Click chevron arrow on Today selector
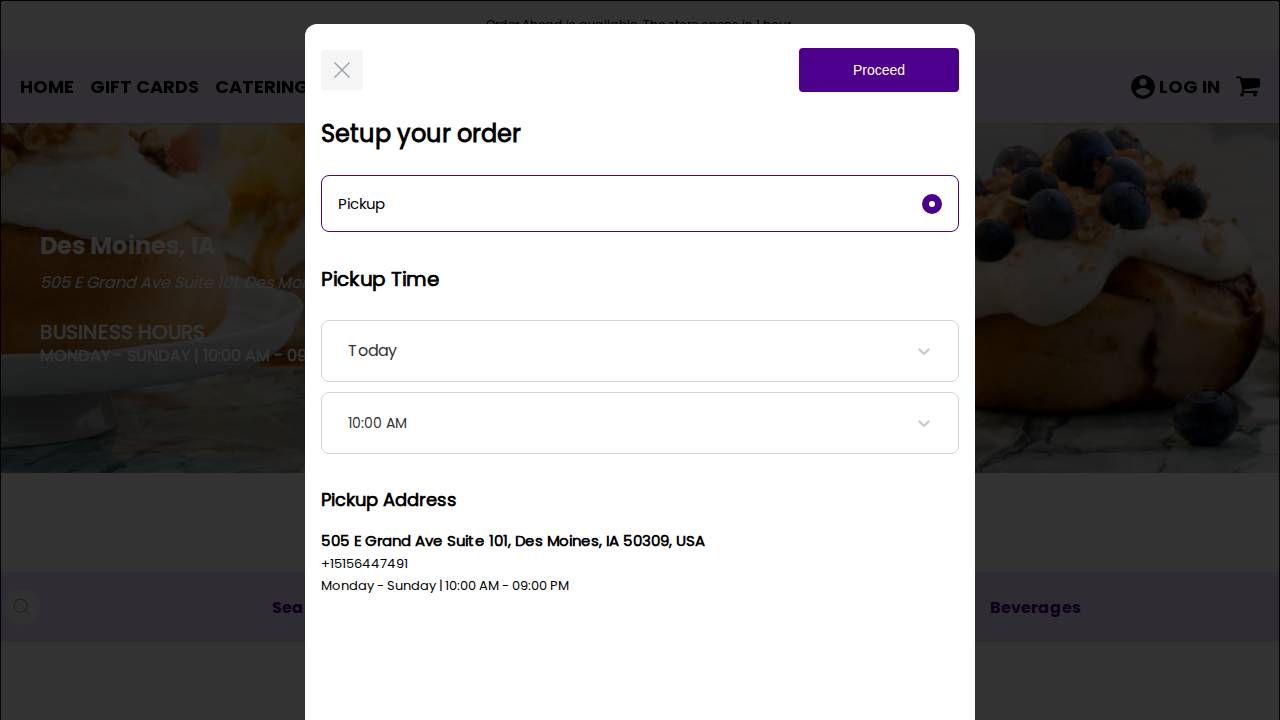Viewport: 1280px width, 720px height. (x=923, y=351)
